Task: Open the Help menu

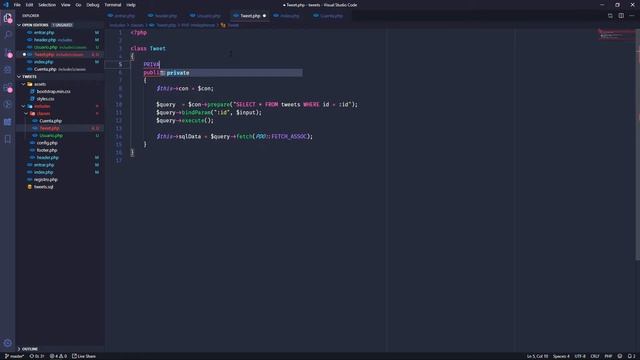Action: (131, 5)
